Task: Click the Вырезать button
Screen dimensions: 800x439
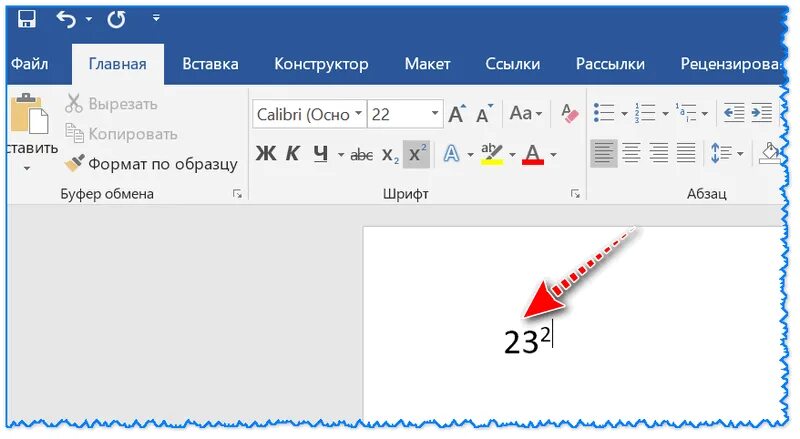Action: point(111,104)
